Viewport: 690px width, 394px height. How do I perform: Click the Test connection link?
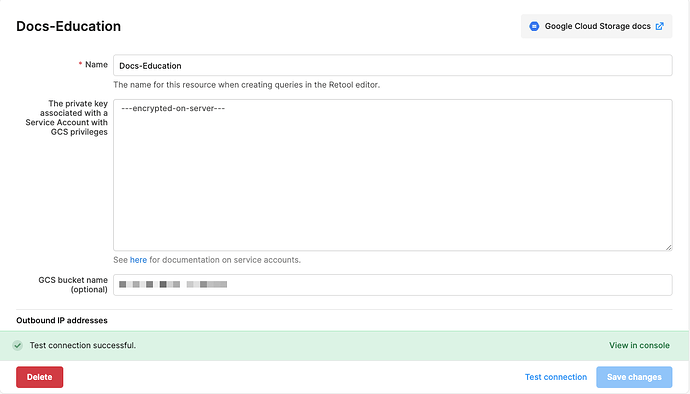[x=556, y=377]
